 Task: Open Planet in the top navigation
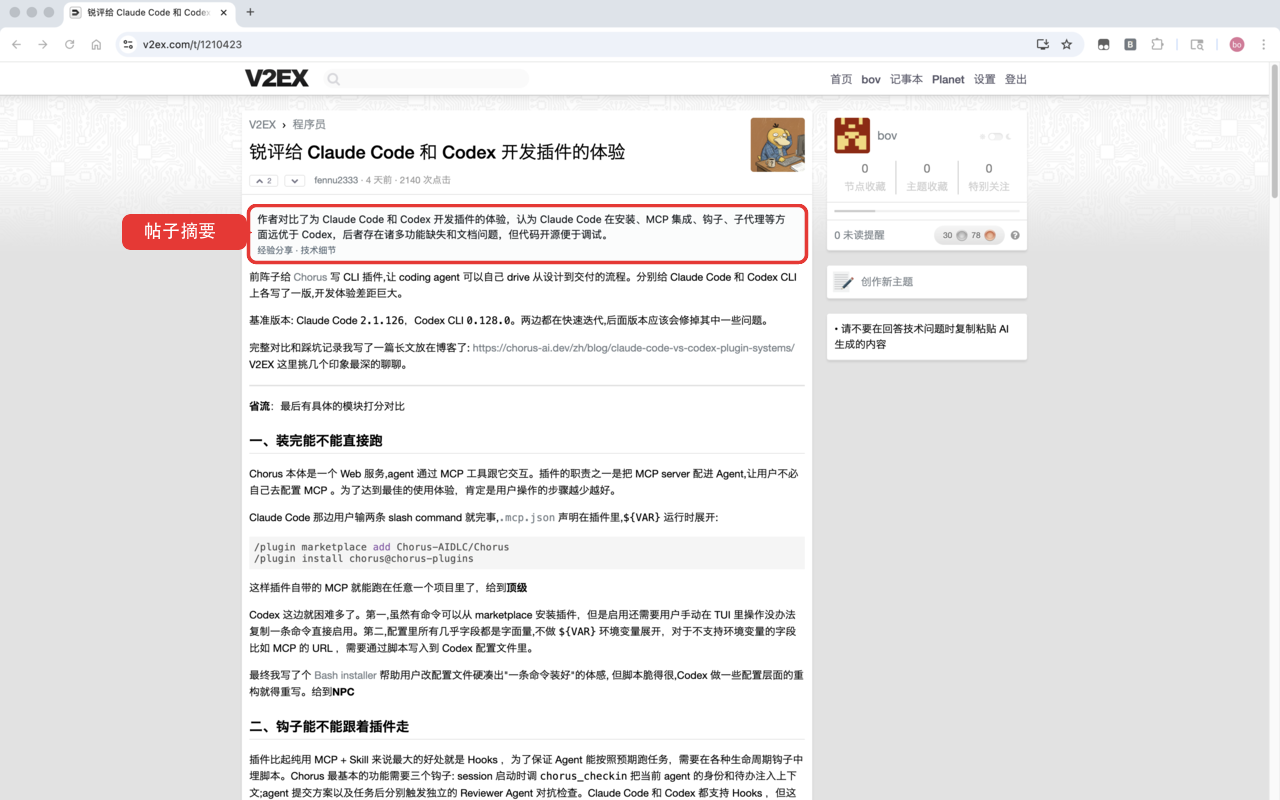coord(948,79)
